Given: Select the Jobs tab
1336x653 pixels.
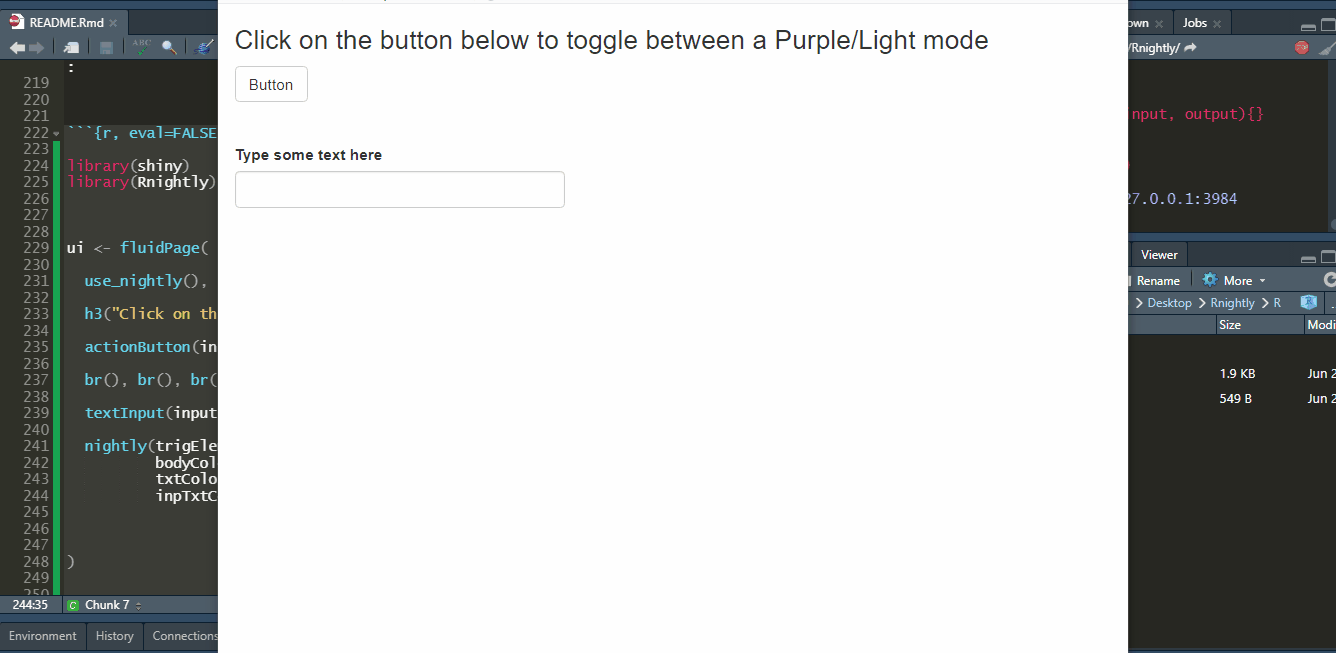Looking at the screenshot, I should [1194, 23].
